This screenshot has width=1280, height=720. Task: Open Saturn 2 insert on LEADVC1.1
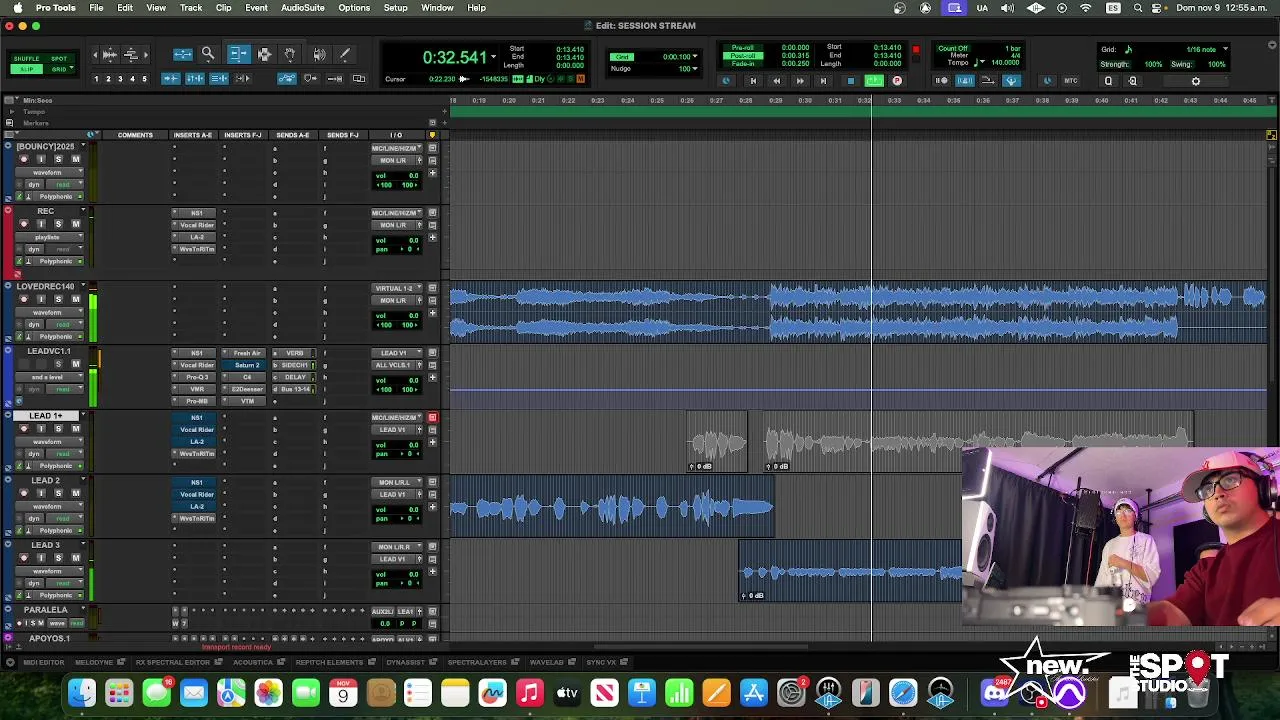click(x=246, y=365)
